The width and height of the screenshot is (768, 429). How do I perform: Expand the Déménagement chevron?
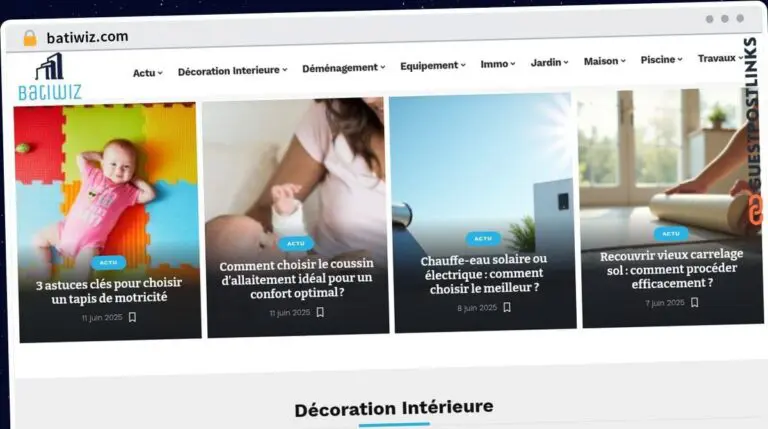pos(383,67)
